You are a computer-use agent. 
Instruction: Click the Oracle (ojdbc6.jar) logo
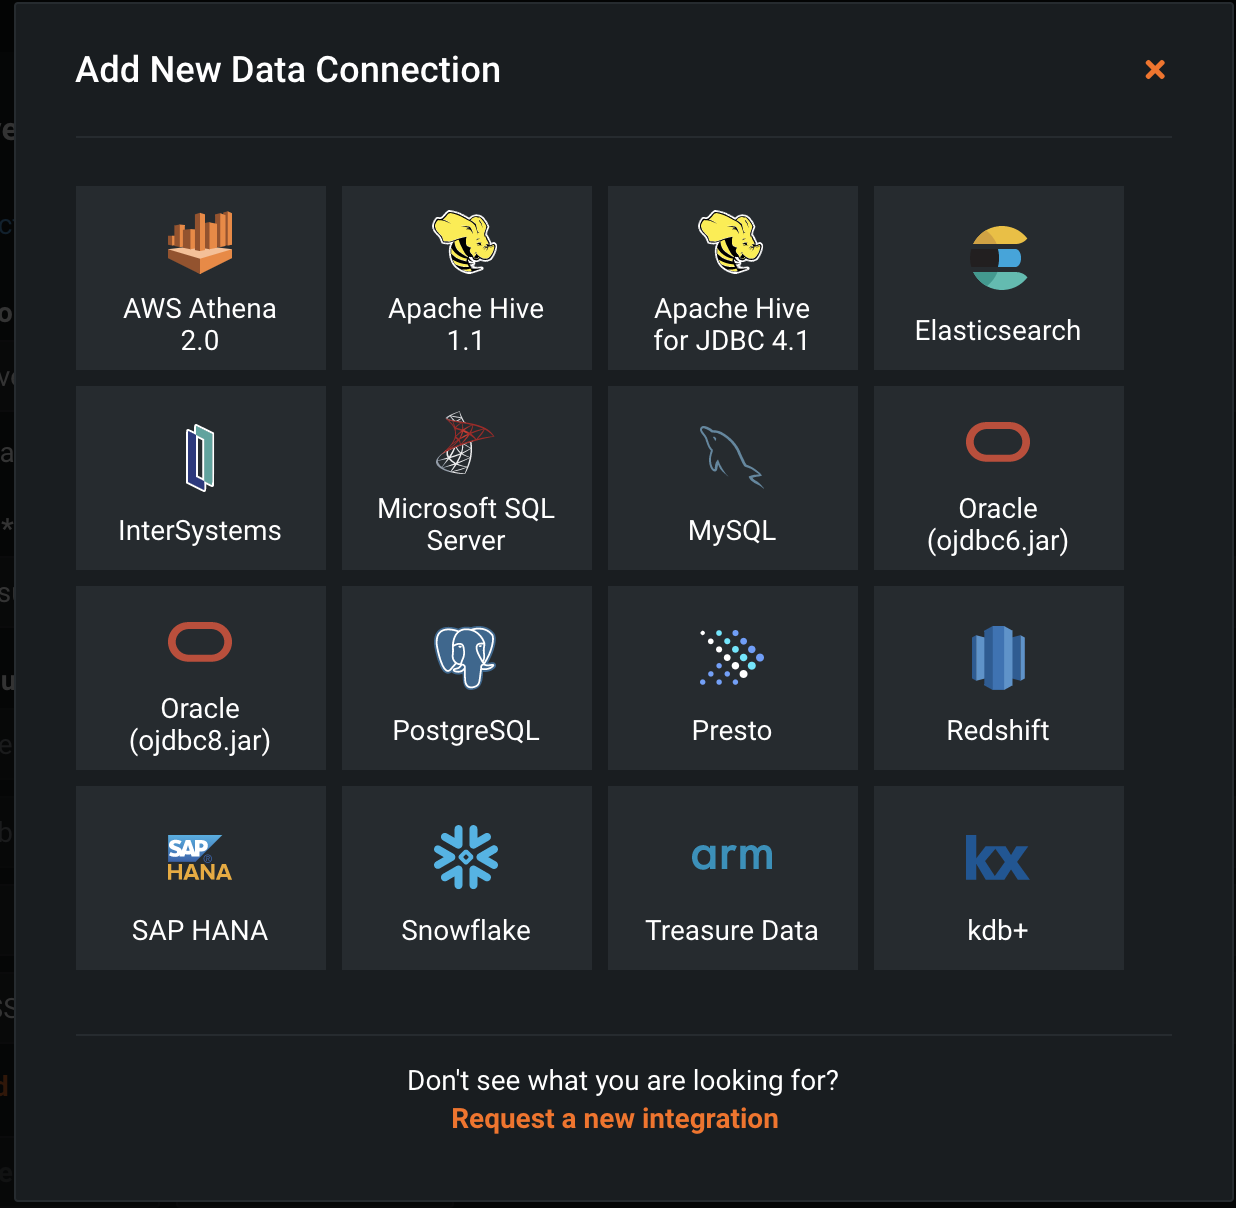tap(997, 442)
